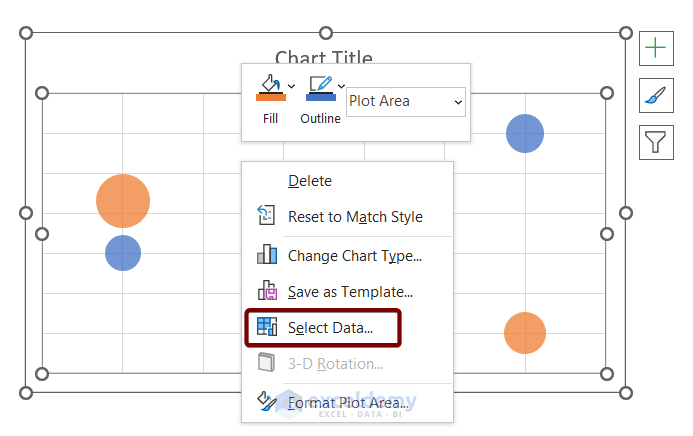
Task: Click the Change Chart Type icon
Action: coord(266,255)
